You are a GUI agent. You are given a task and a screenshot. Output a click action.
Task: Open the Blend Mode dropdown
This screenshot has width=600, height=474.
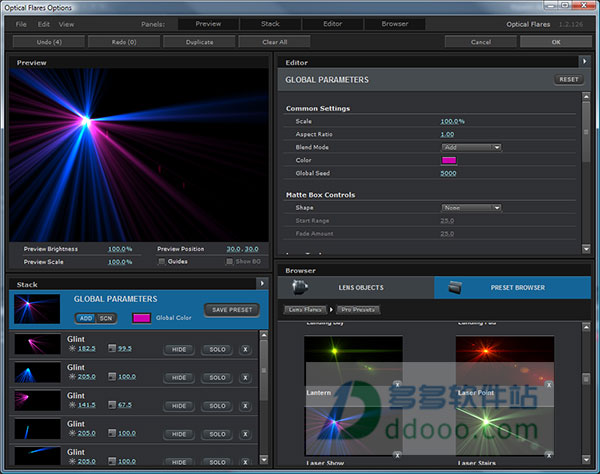point(471,147)
